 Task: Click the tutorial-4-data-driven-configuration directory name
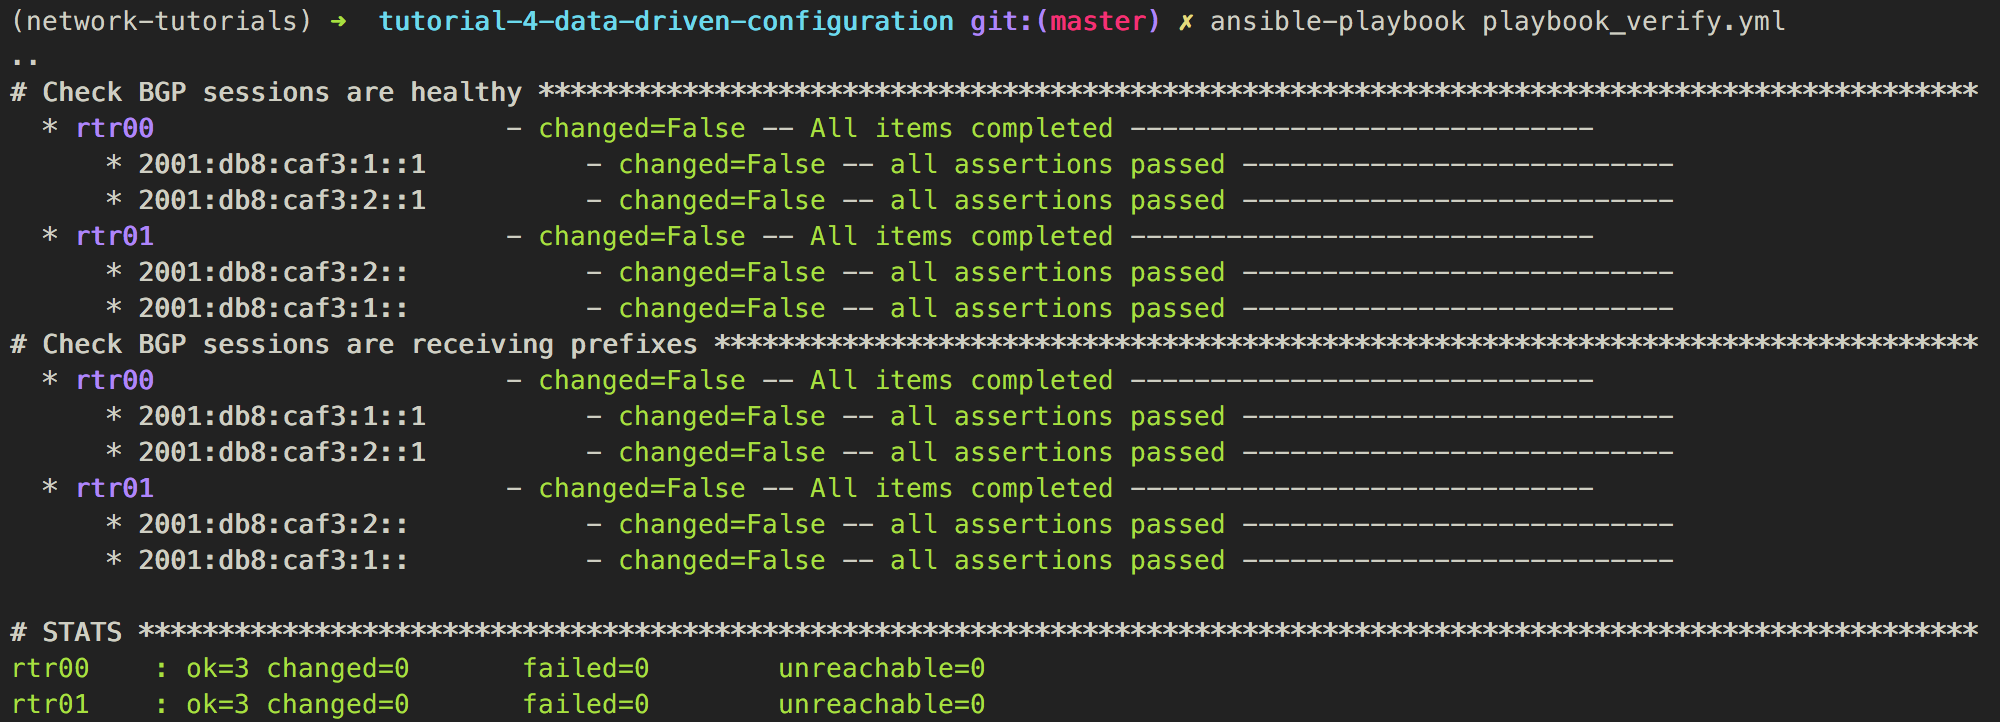coord(666,22)
